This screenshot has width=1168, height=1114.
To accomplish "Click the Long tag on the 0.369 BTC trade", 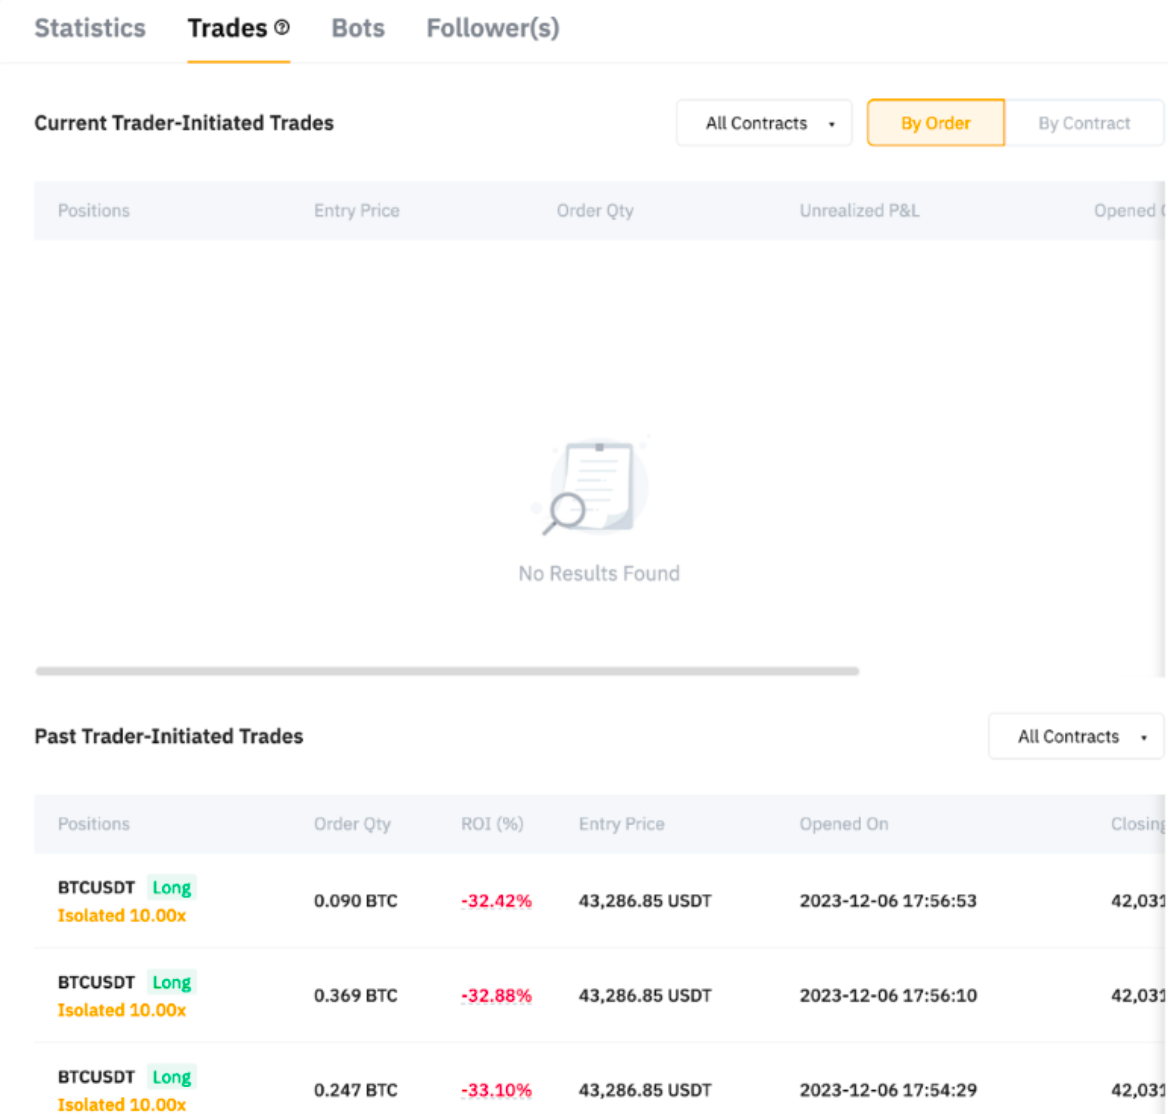I will click(172, 982).
